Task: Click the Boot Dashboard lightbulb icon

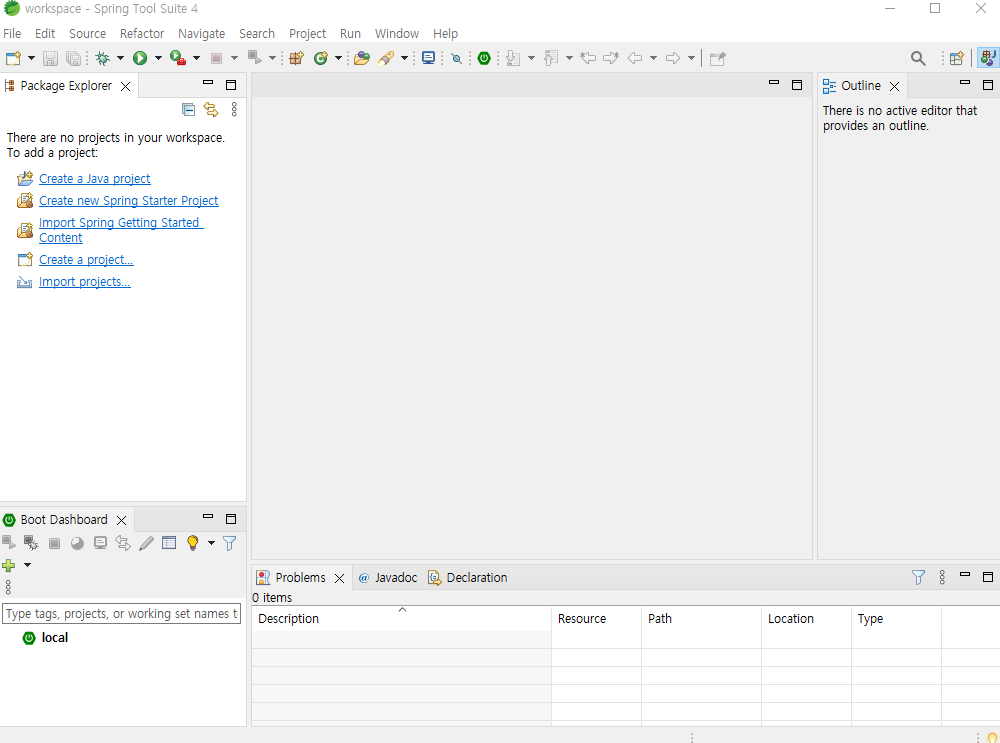Action: pos(193,543)
